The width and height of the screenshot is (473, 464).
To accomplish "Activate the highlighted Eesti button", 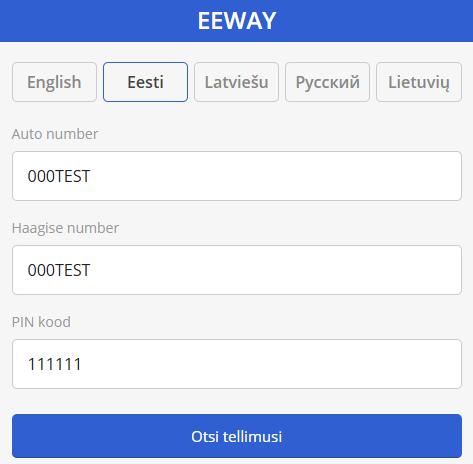I will pos(145,82).
